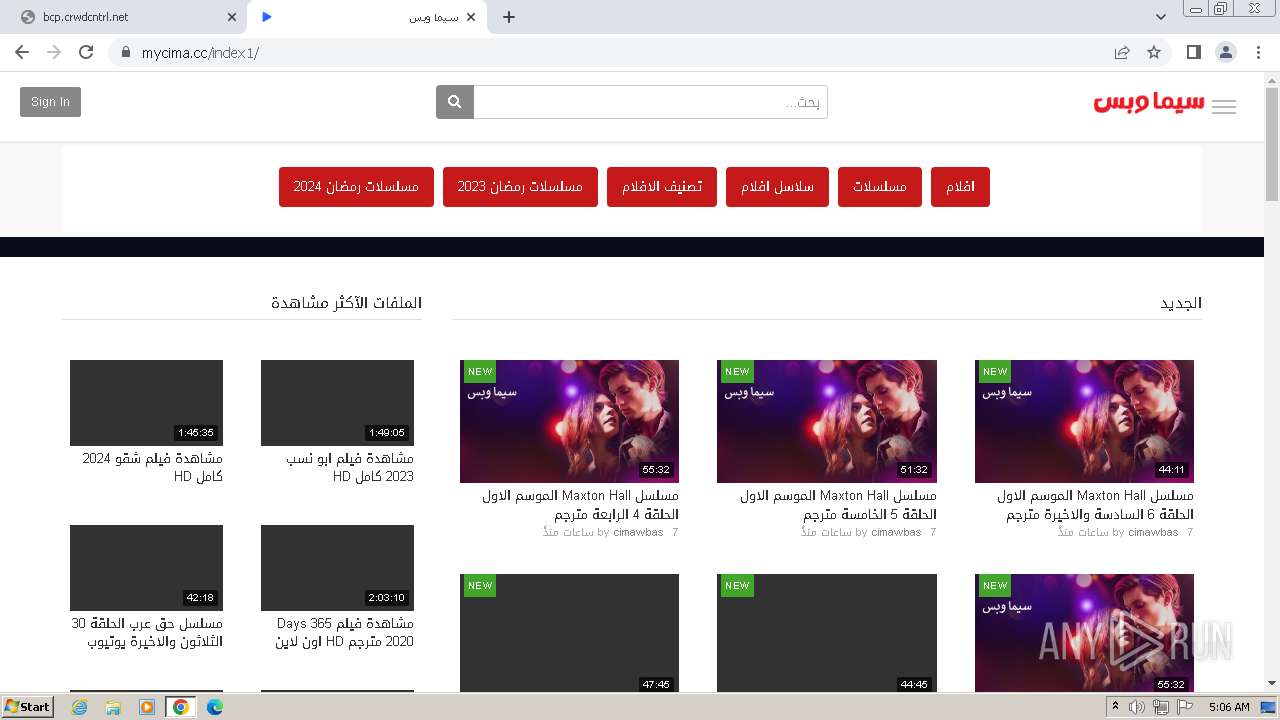The image size is (1280, 720).
Task: Expand the tab search chevron
Action: 1161,17
